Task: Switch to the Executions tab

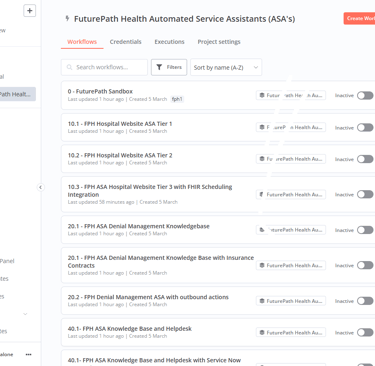Action: click(169, 42)
